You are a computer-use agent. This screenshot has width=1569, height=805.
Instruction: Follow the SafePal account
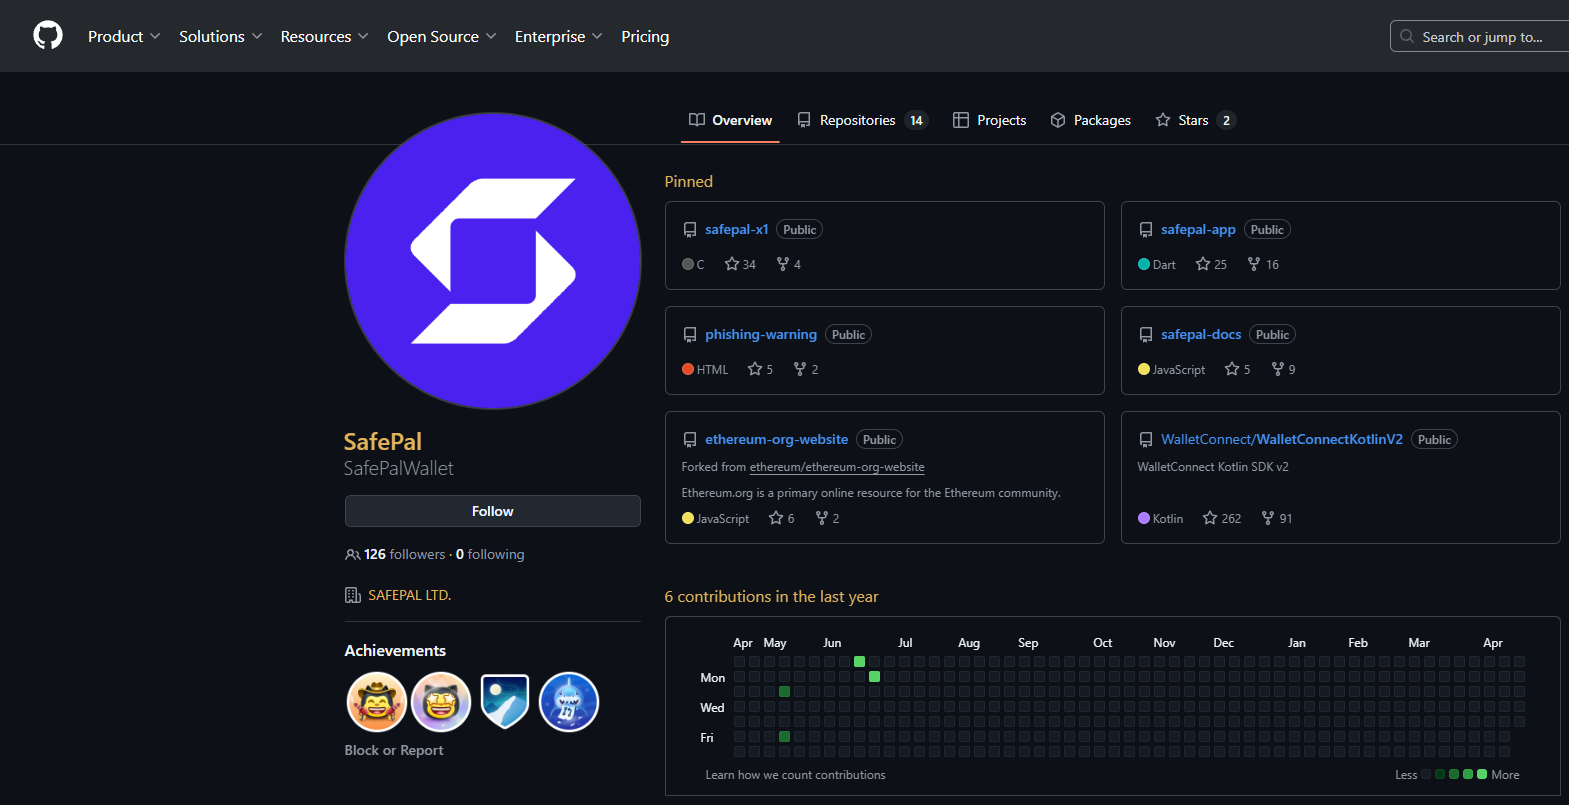493,511
